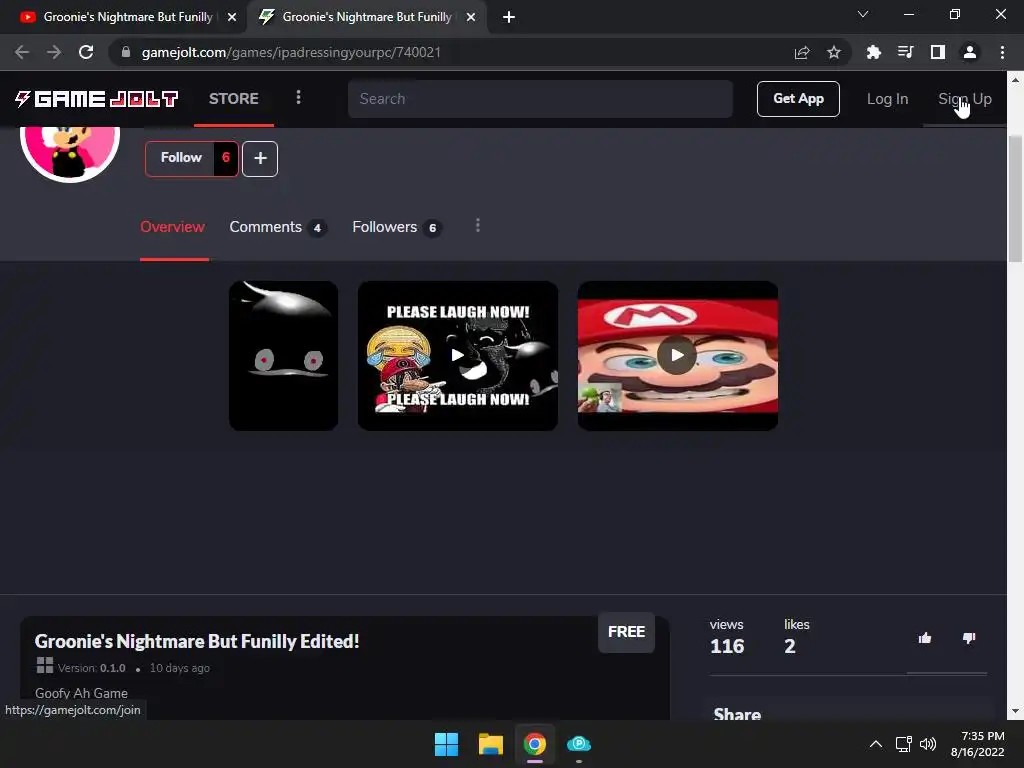1024x768 pixels.
Task: Open the STORE tab
Action: tap(234, 99)
